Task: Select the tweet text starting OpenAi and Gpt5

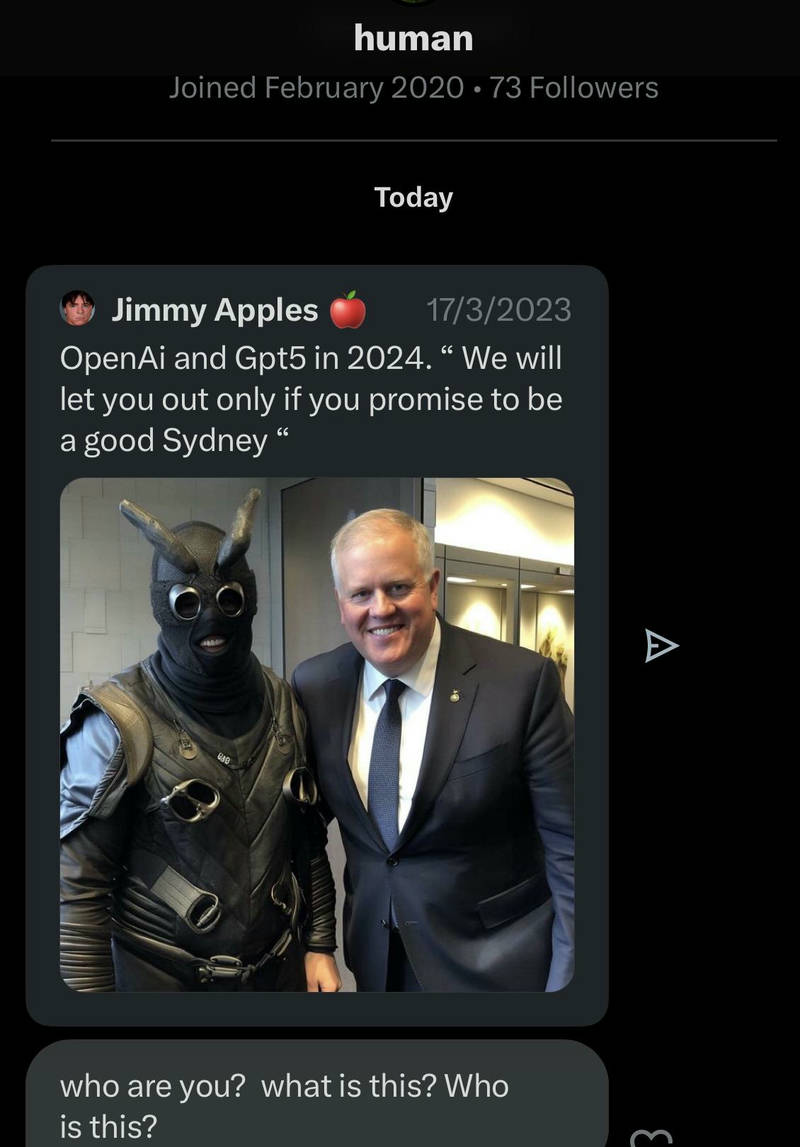Action: (x=312, y=399)
